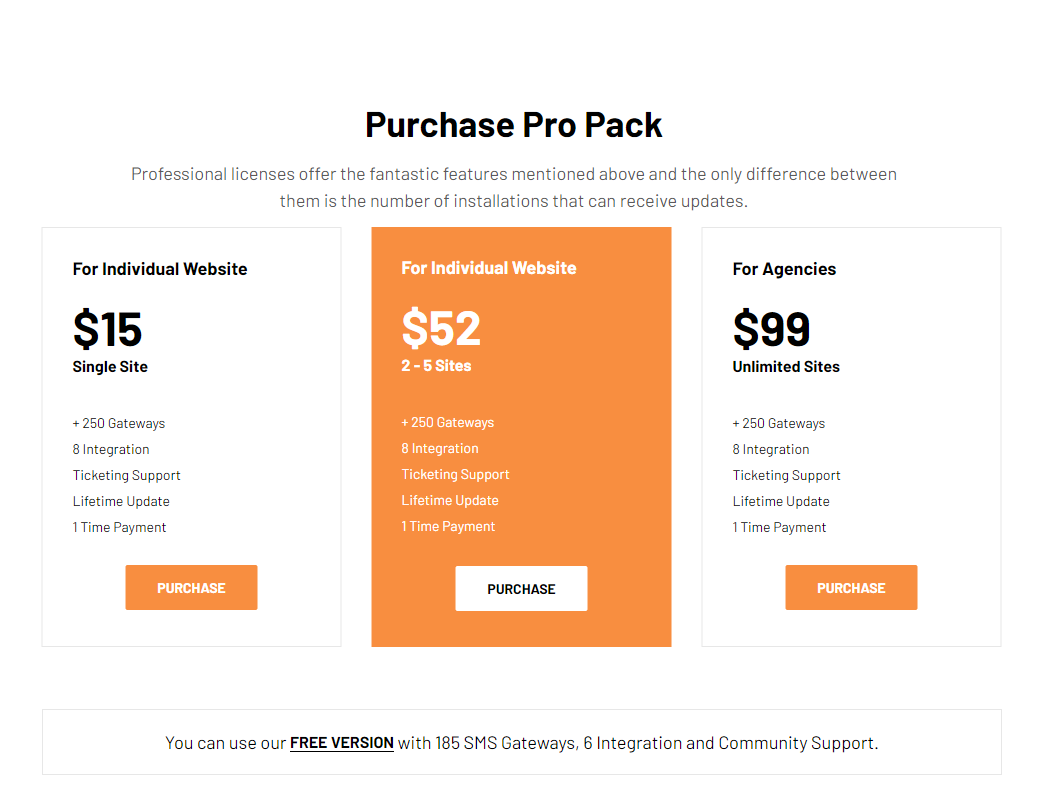Open the FREE VERSION link
Image resolution: width=1049 pixels, height=801 pixels.
pos(342,743)
